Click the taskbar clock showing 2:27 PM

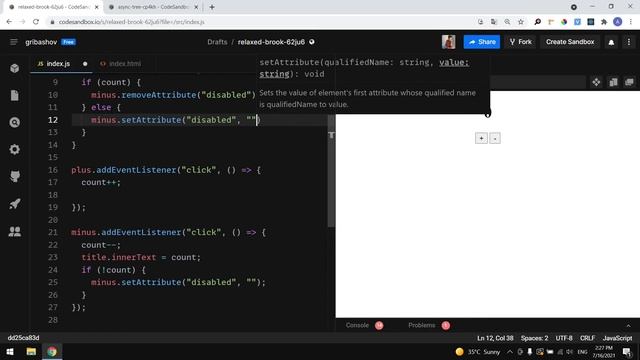[603, 351]
